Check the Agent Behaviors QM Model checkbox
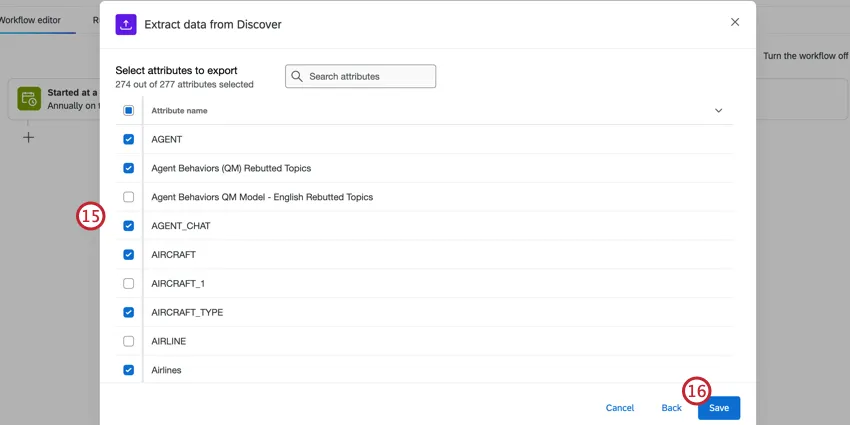850x425 pixels. coord(128,197)
